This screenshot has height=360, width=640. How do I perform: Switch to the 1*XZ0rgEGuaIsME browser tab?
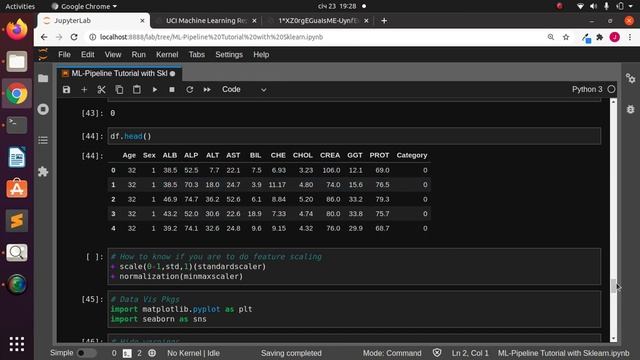[318, 20]
